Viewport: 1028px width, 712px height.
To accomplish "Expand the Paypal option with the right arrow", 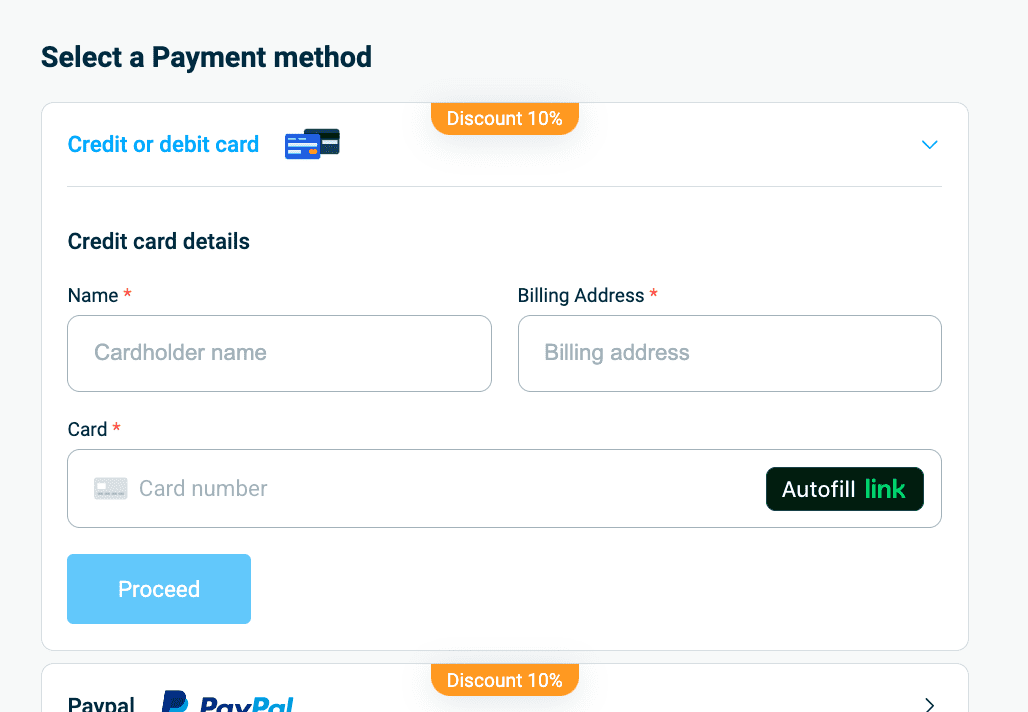I will click(x=929, y=704).
